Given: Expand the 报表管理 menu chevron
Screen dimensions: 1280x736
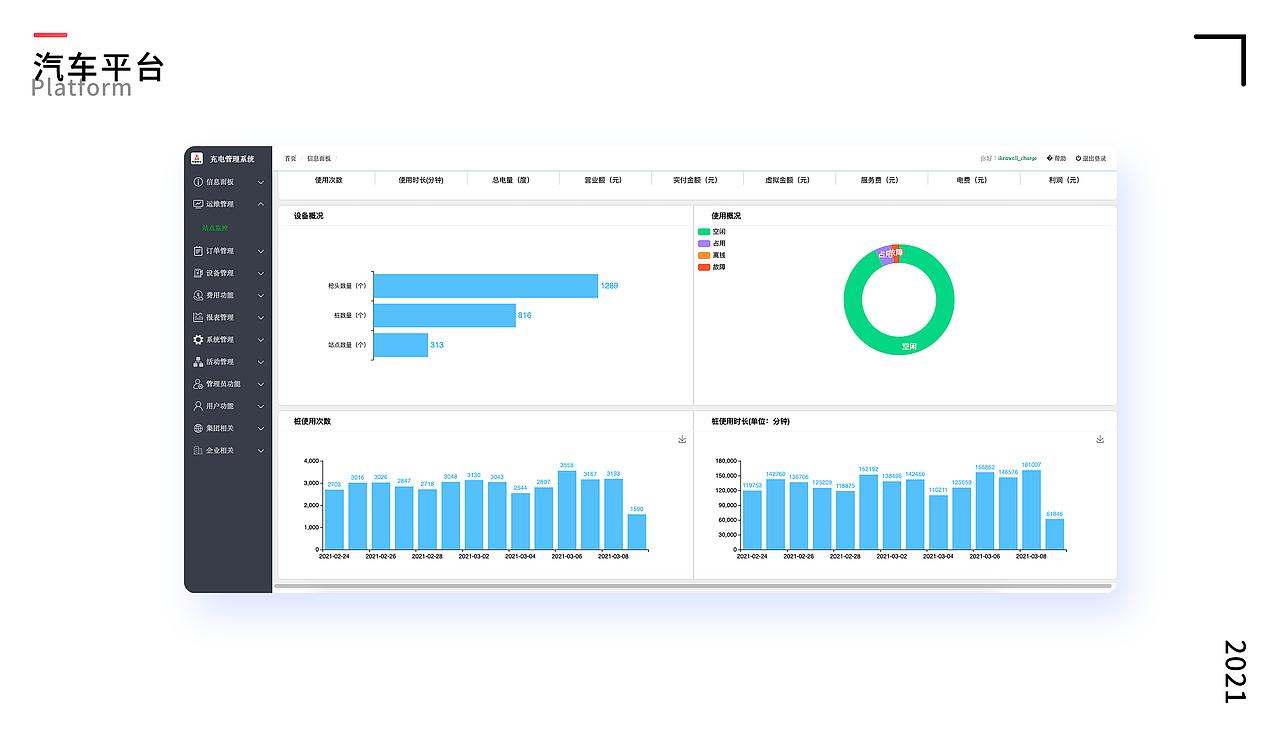Looking at the screenshot, I should click(261, 317).
